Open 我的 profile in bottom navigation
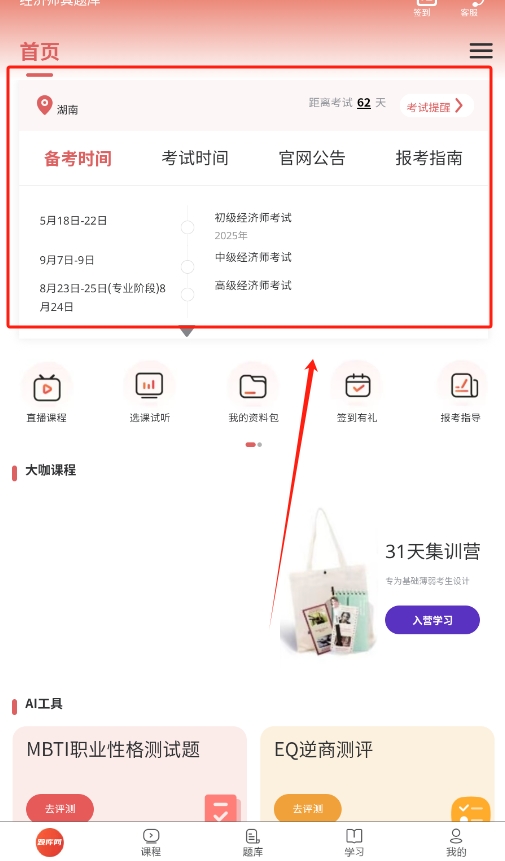Viewport: 505px width, 861px height. click(x=456, y=842)
